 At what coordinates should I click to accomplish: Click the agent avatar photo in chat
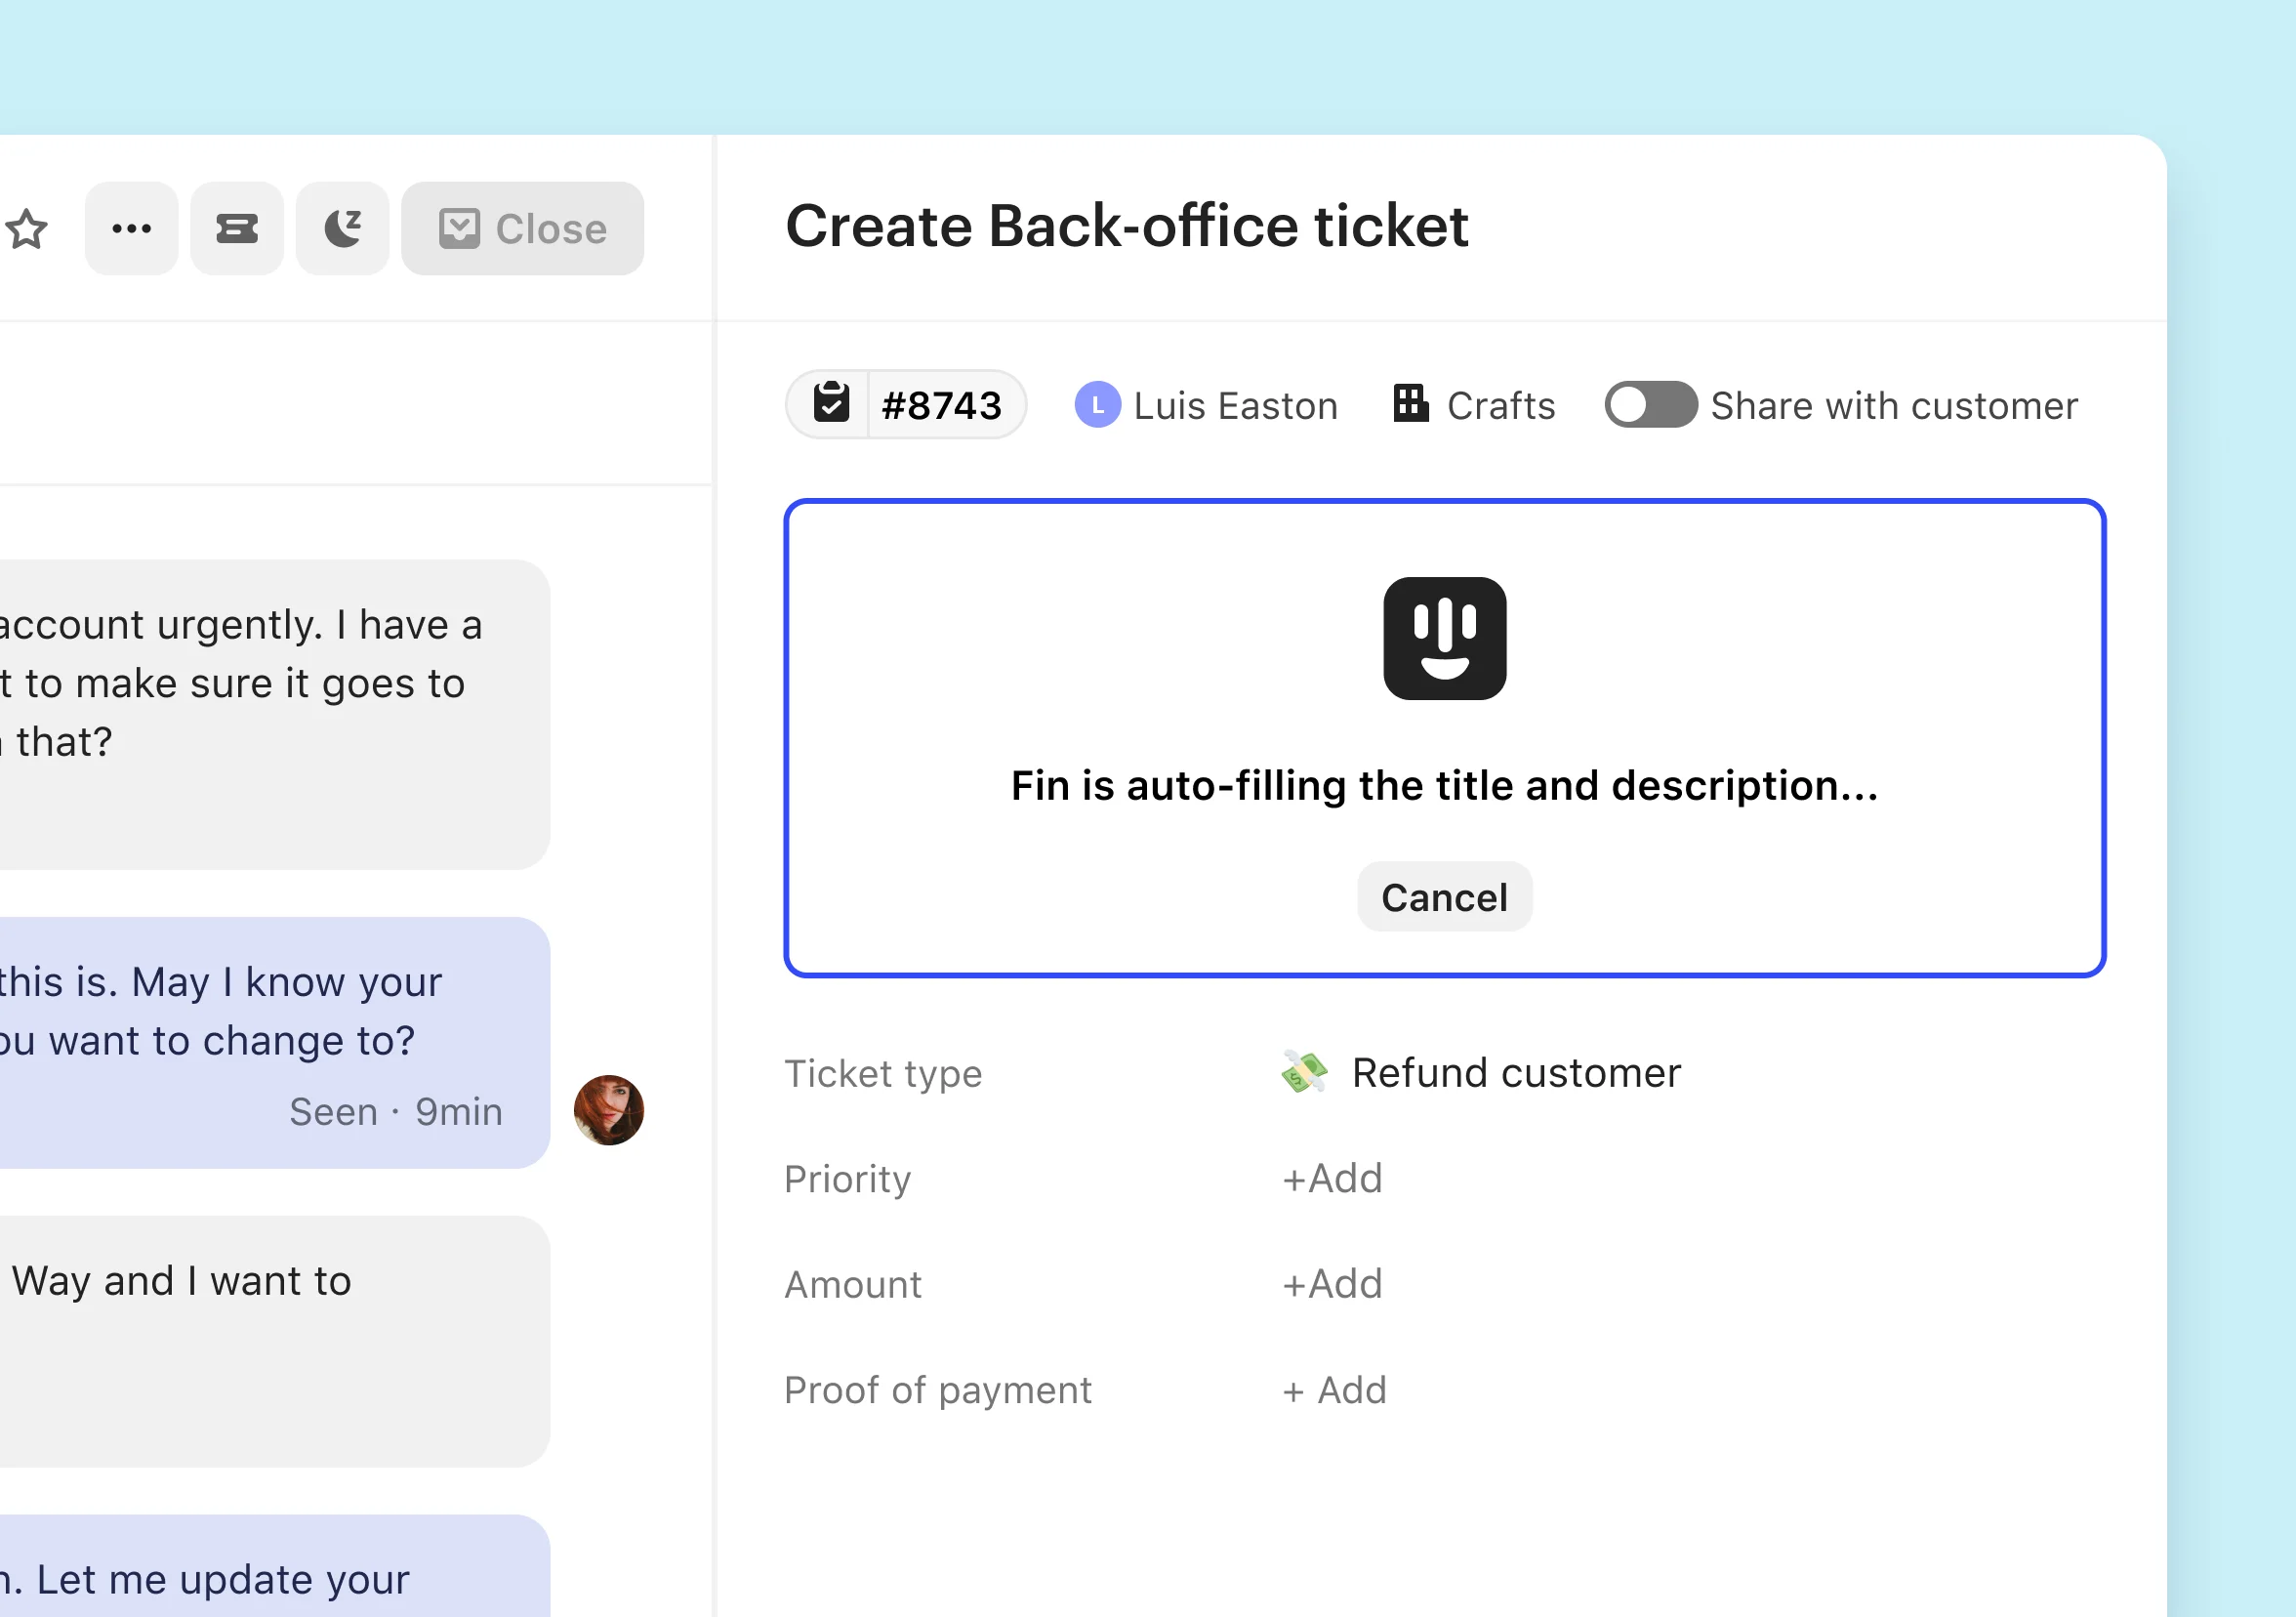pos(609,1110)
